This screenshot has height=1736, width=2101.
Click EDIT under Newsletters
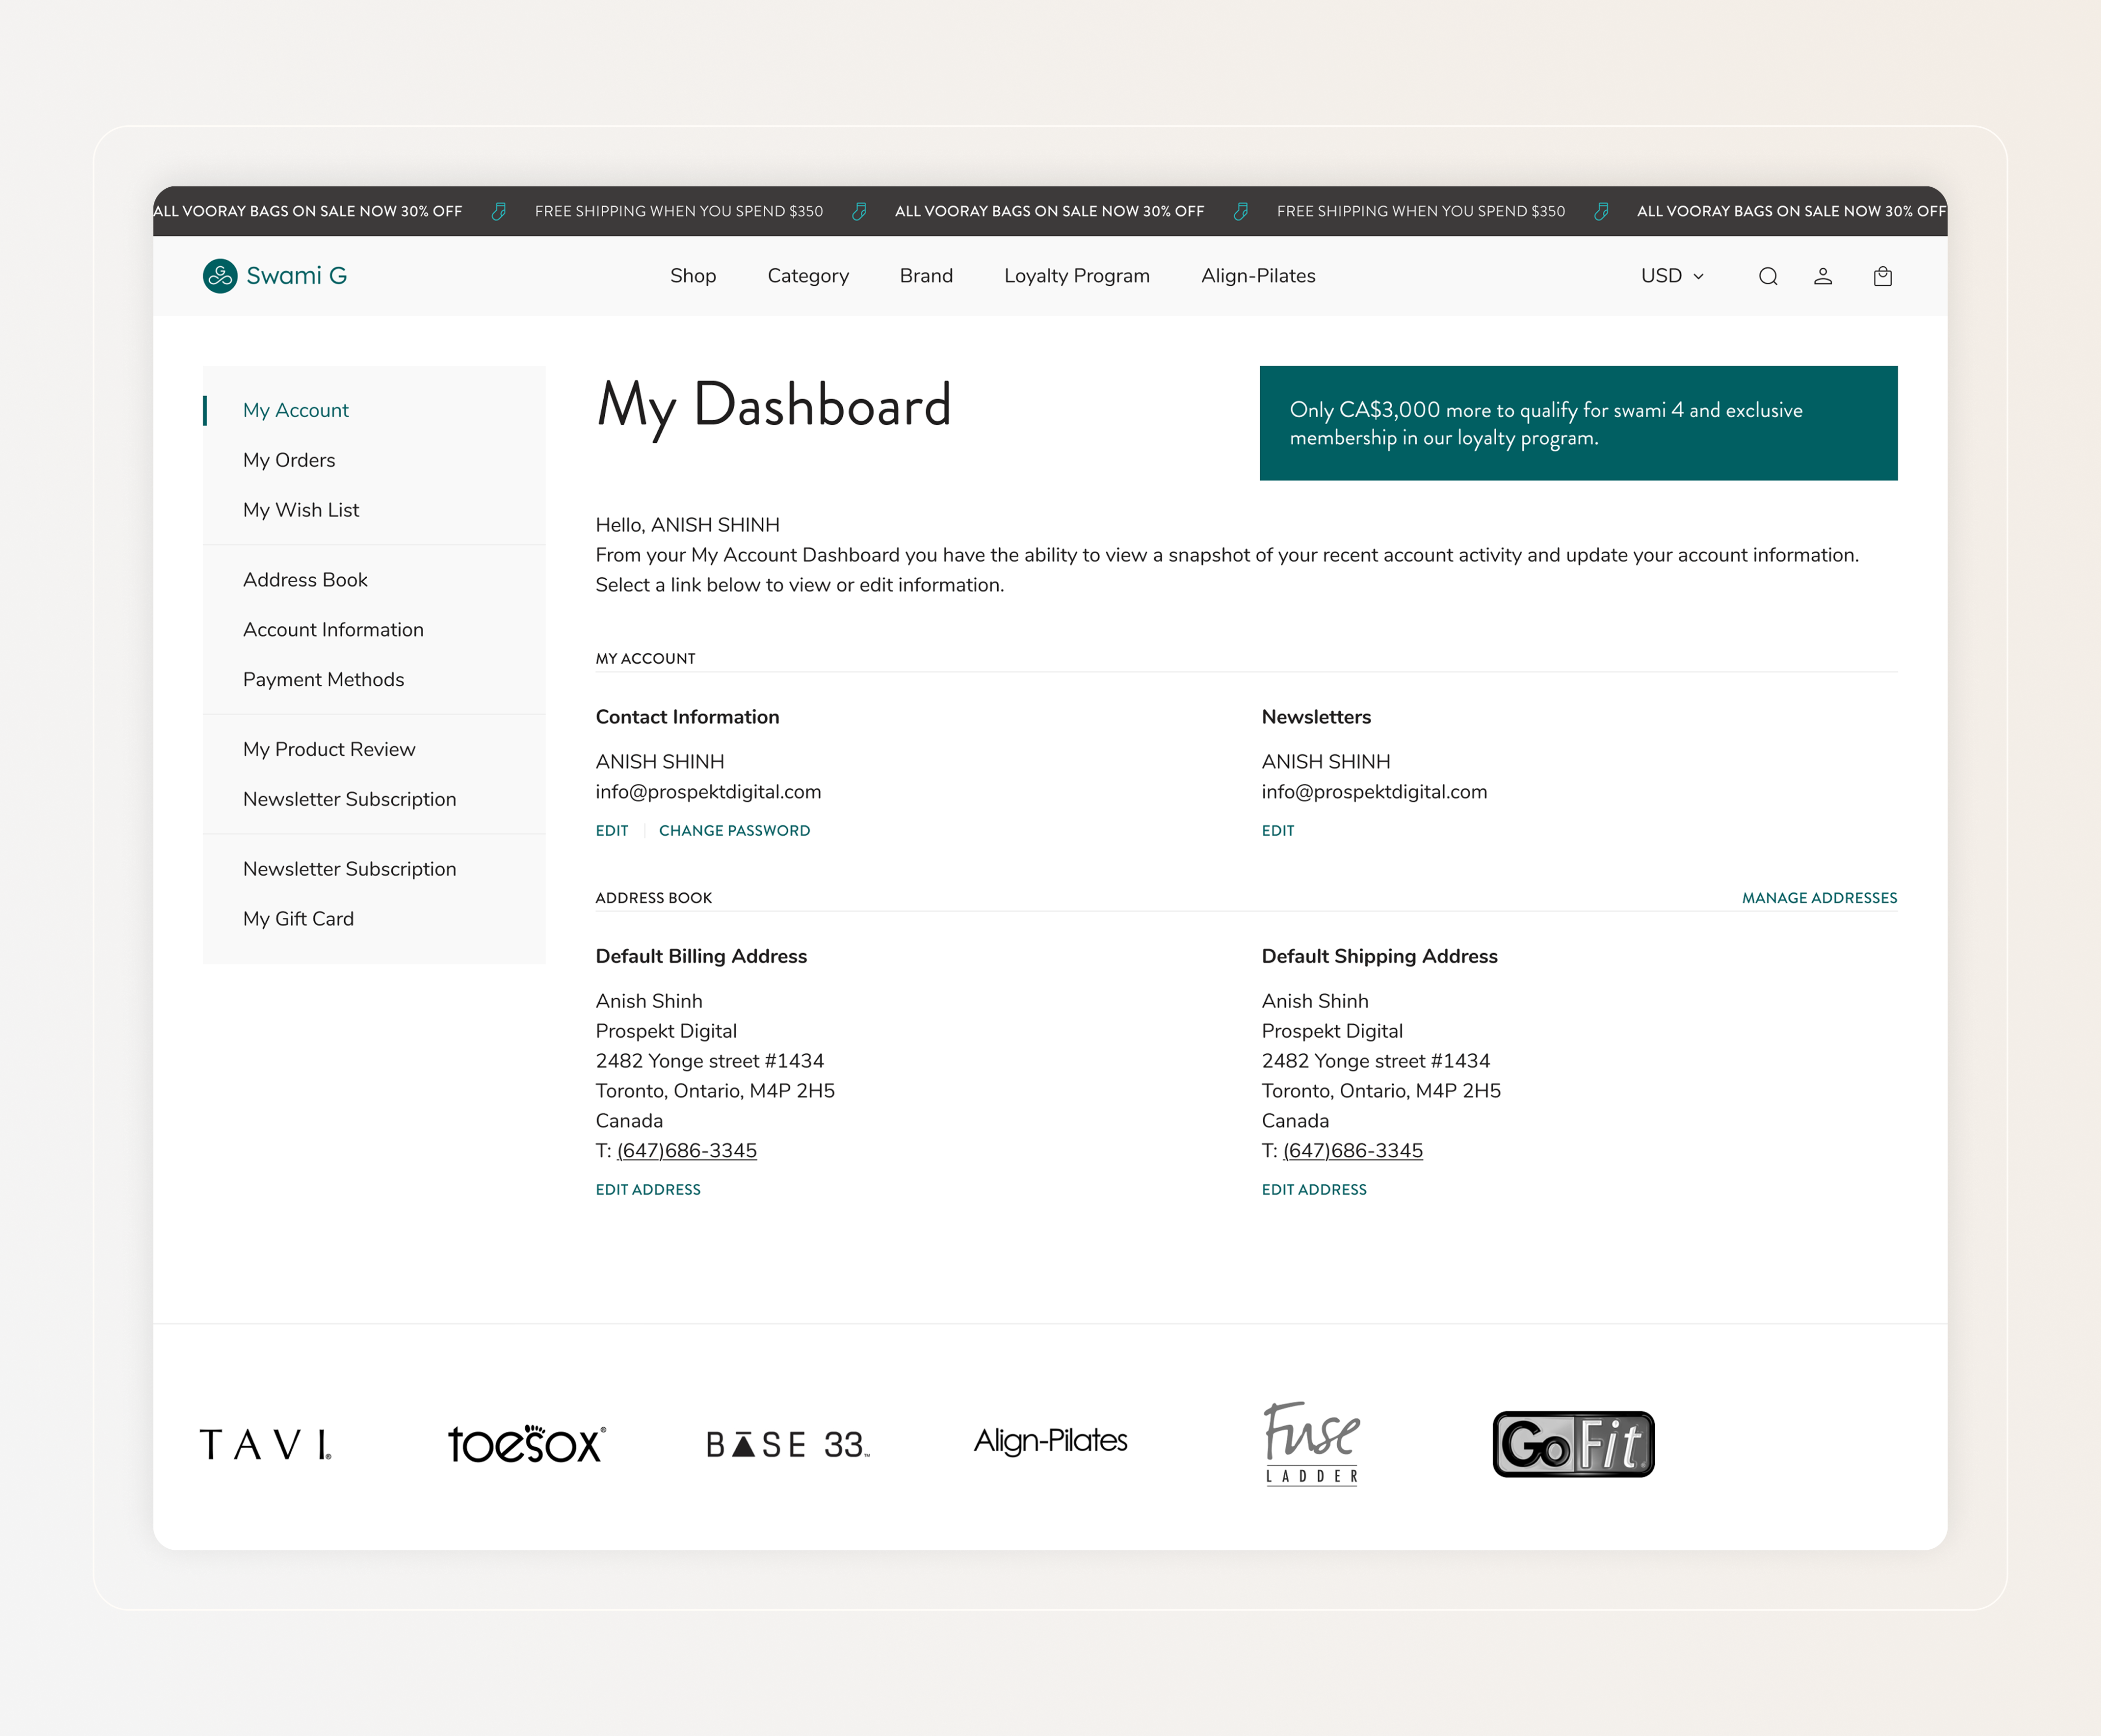1278,831
